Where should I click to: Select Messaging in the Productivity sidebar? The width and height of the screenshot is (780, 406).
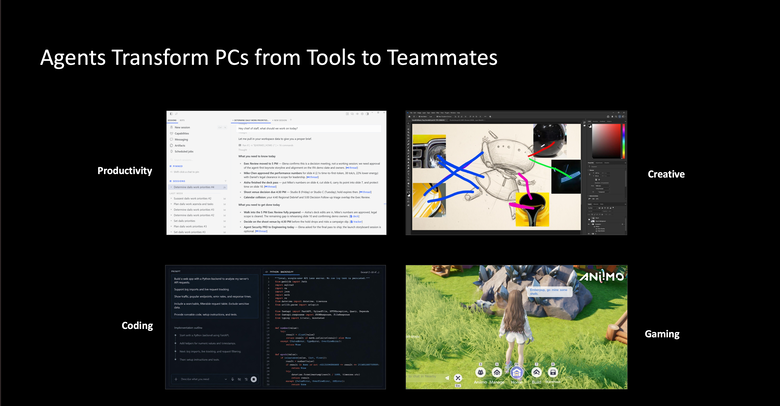pos(181,139)
